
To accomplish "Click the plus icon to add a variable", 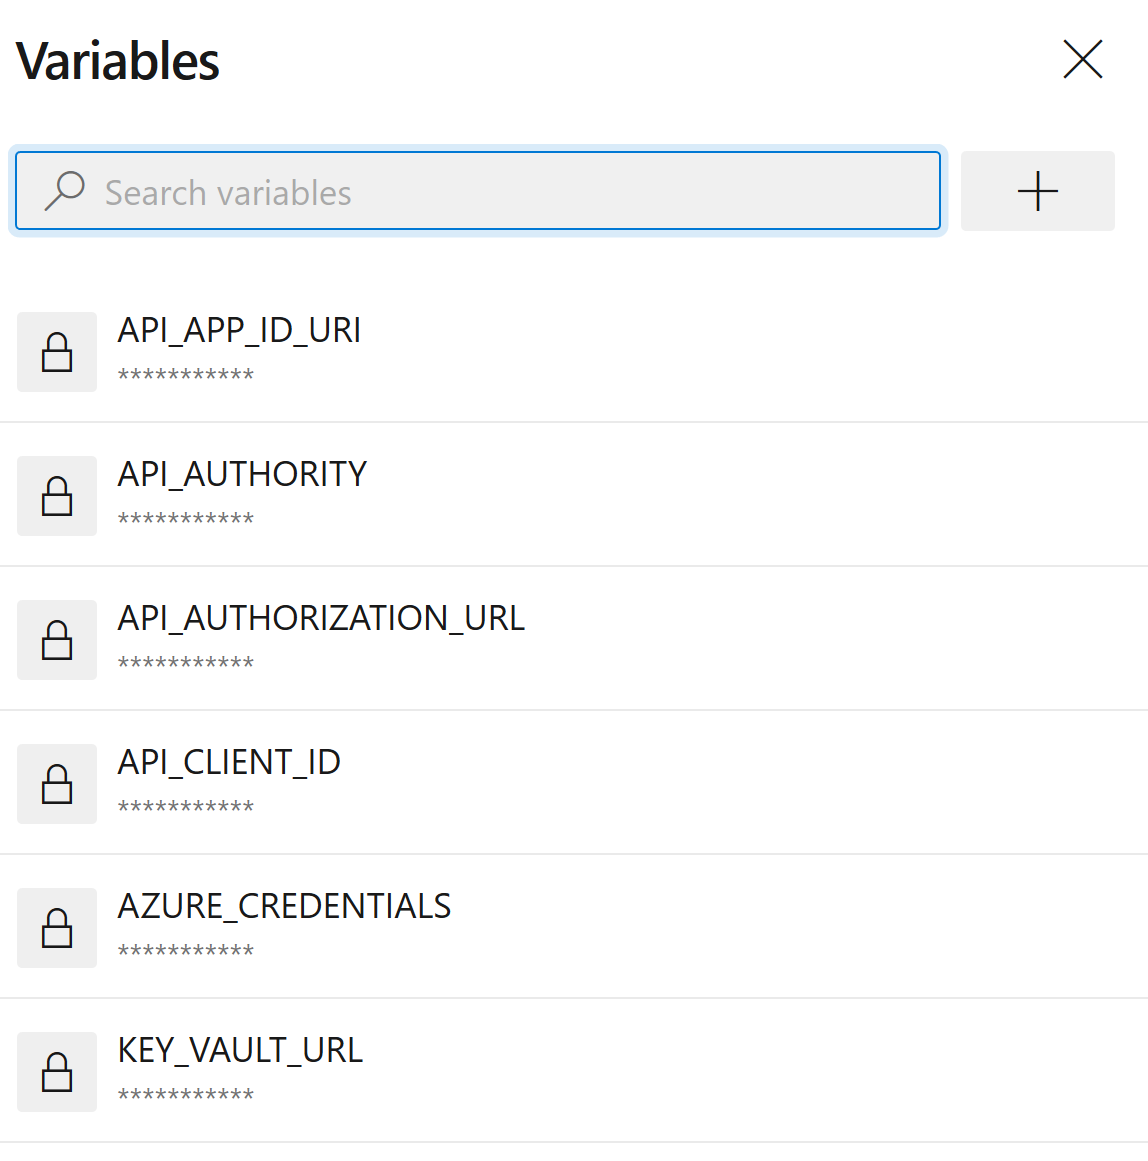I will pyautogui.click(x=1037, y=191).
